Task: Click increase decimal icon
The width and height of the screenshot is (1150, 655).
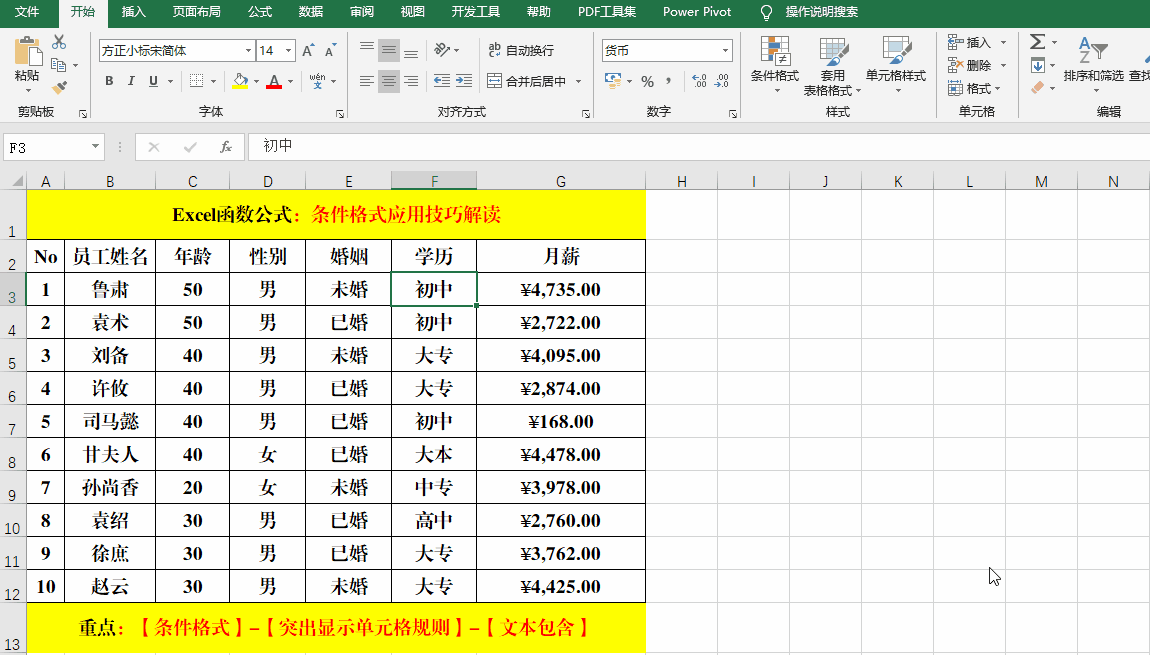Action: tap(700, 81)
